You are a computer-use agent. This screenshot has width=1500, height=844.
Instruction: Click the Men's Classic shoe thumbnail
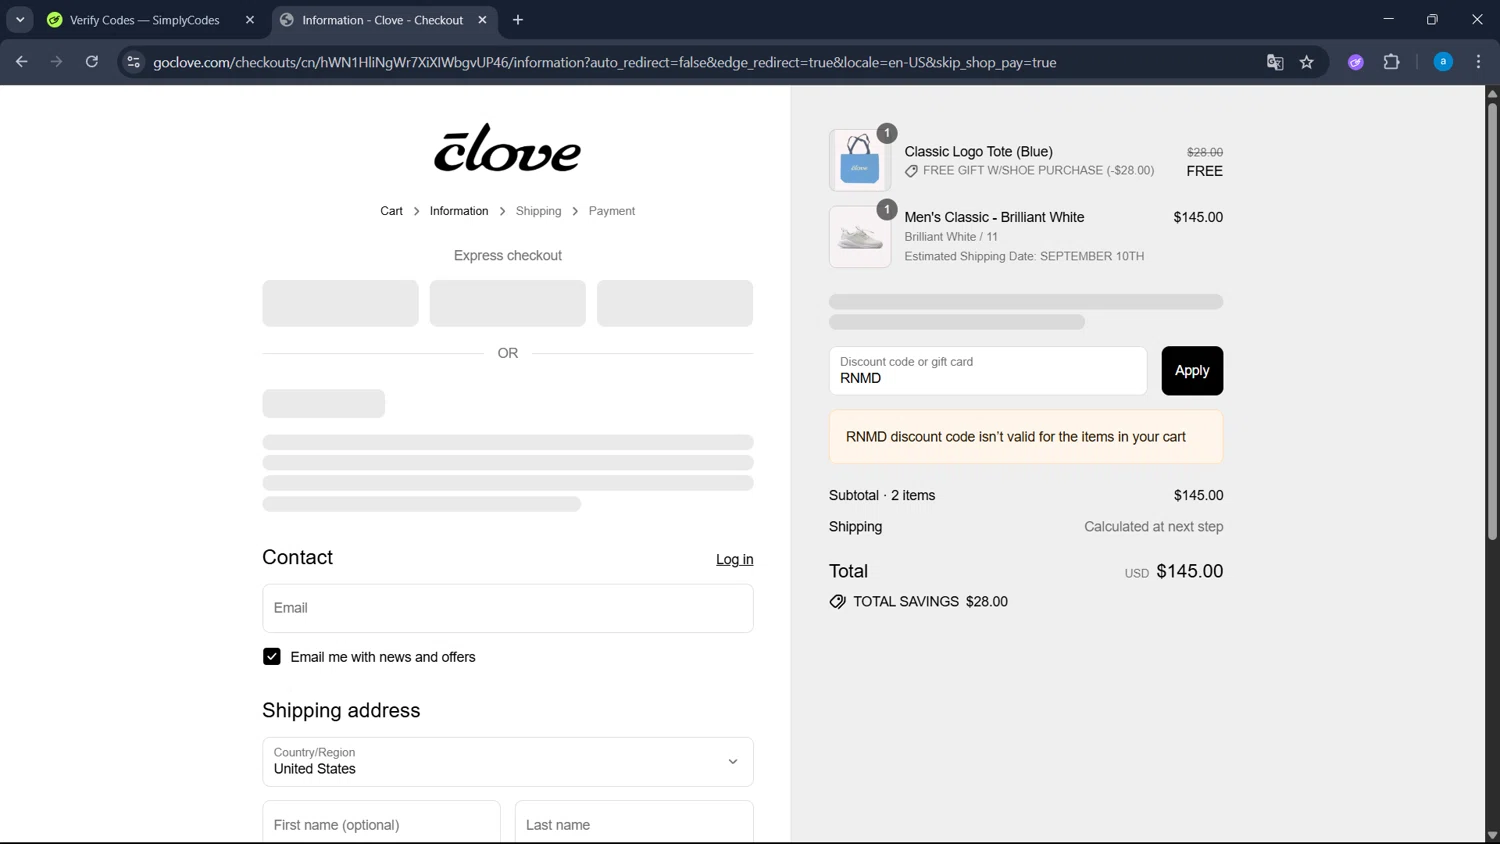[860, 237]
